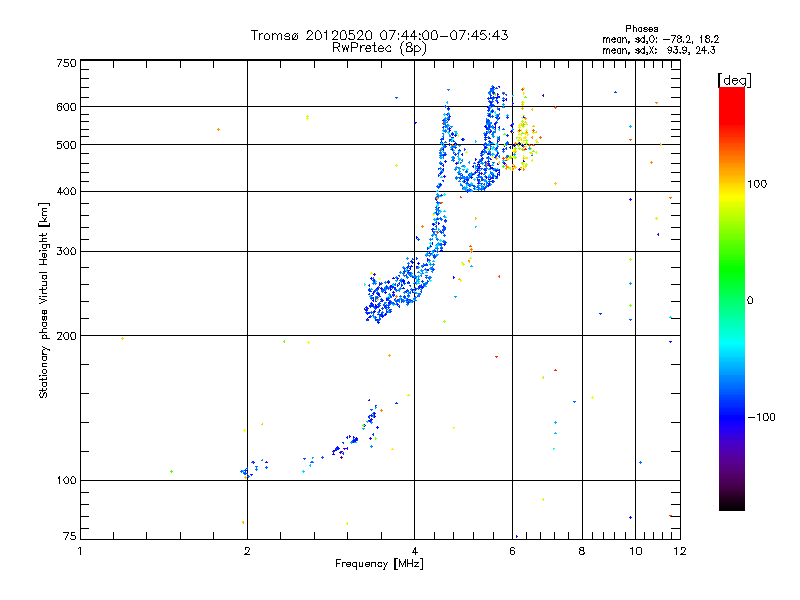800x600 pixels.
Task: Click the x-axis tick label '8'
Action: (582, 551)
